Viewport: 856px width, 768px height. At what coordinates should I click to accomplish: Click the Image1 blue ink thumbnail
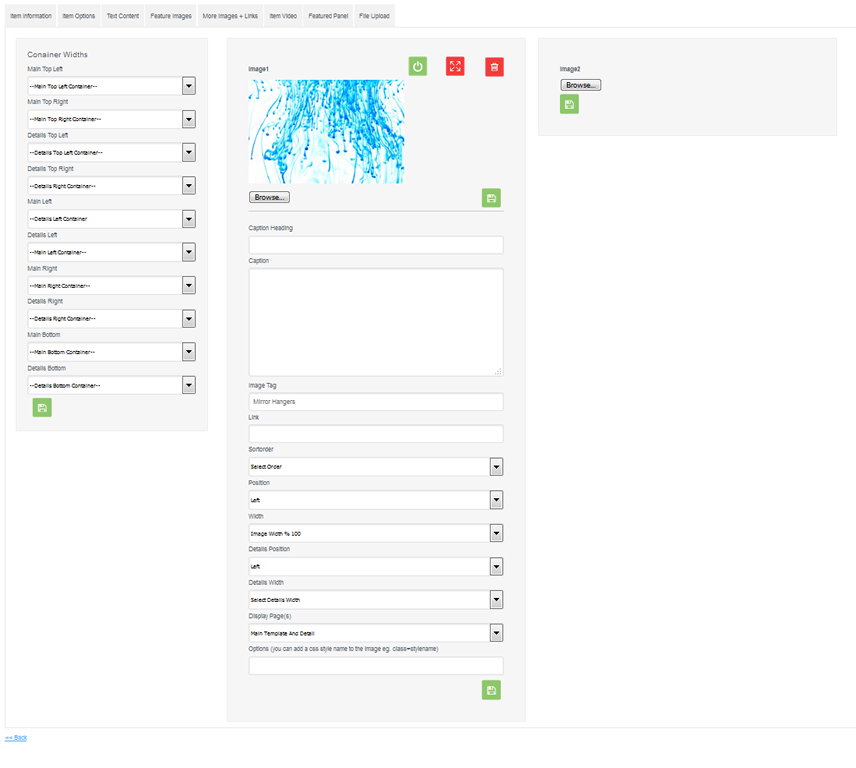click(x=326, y=132)
